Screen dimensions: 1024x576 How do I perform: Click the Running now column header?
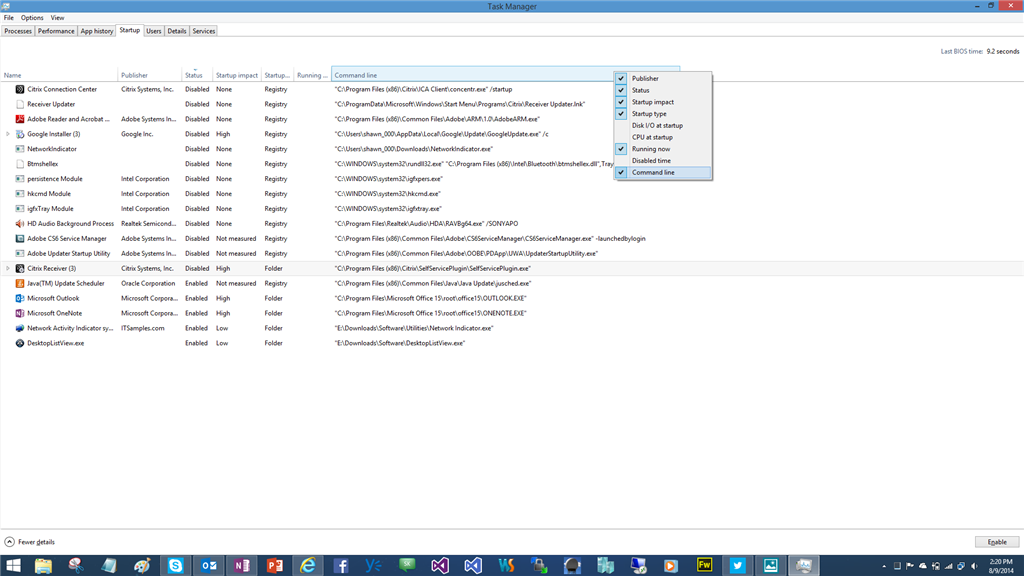[x=313, y=75]
